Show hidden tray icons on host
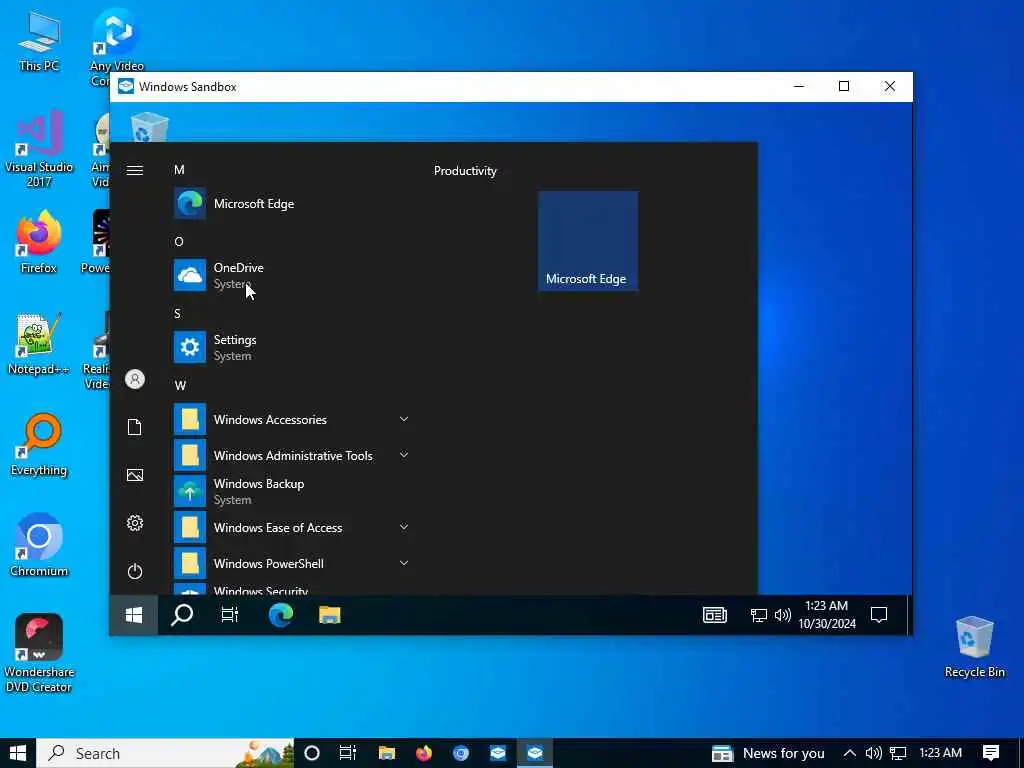 850,753
